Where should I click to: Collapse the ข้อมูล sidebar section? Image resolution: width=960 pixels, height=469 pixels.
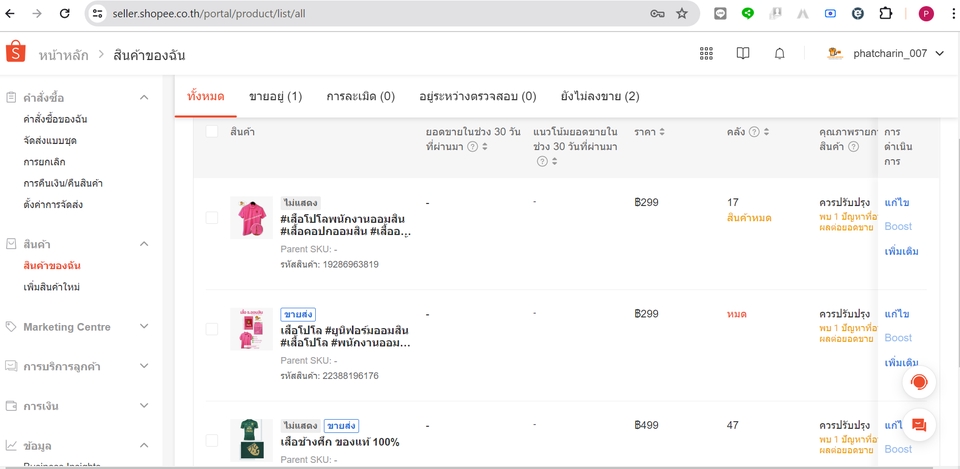coord(144,445)
